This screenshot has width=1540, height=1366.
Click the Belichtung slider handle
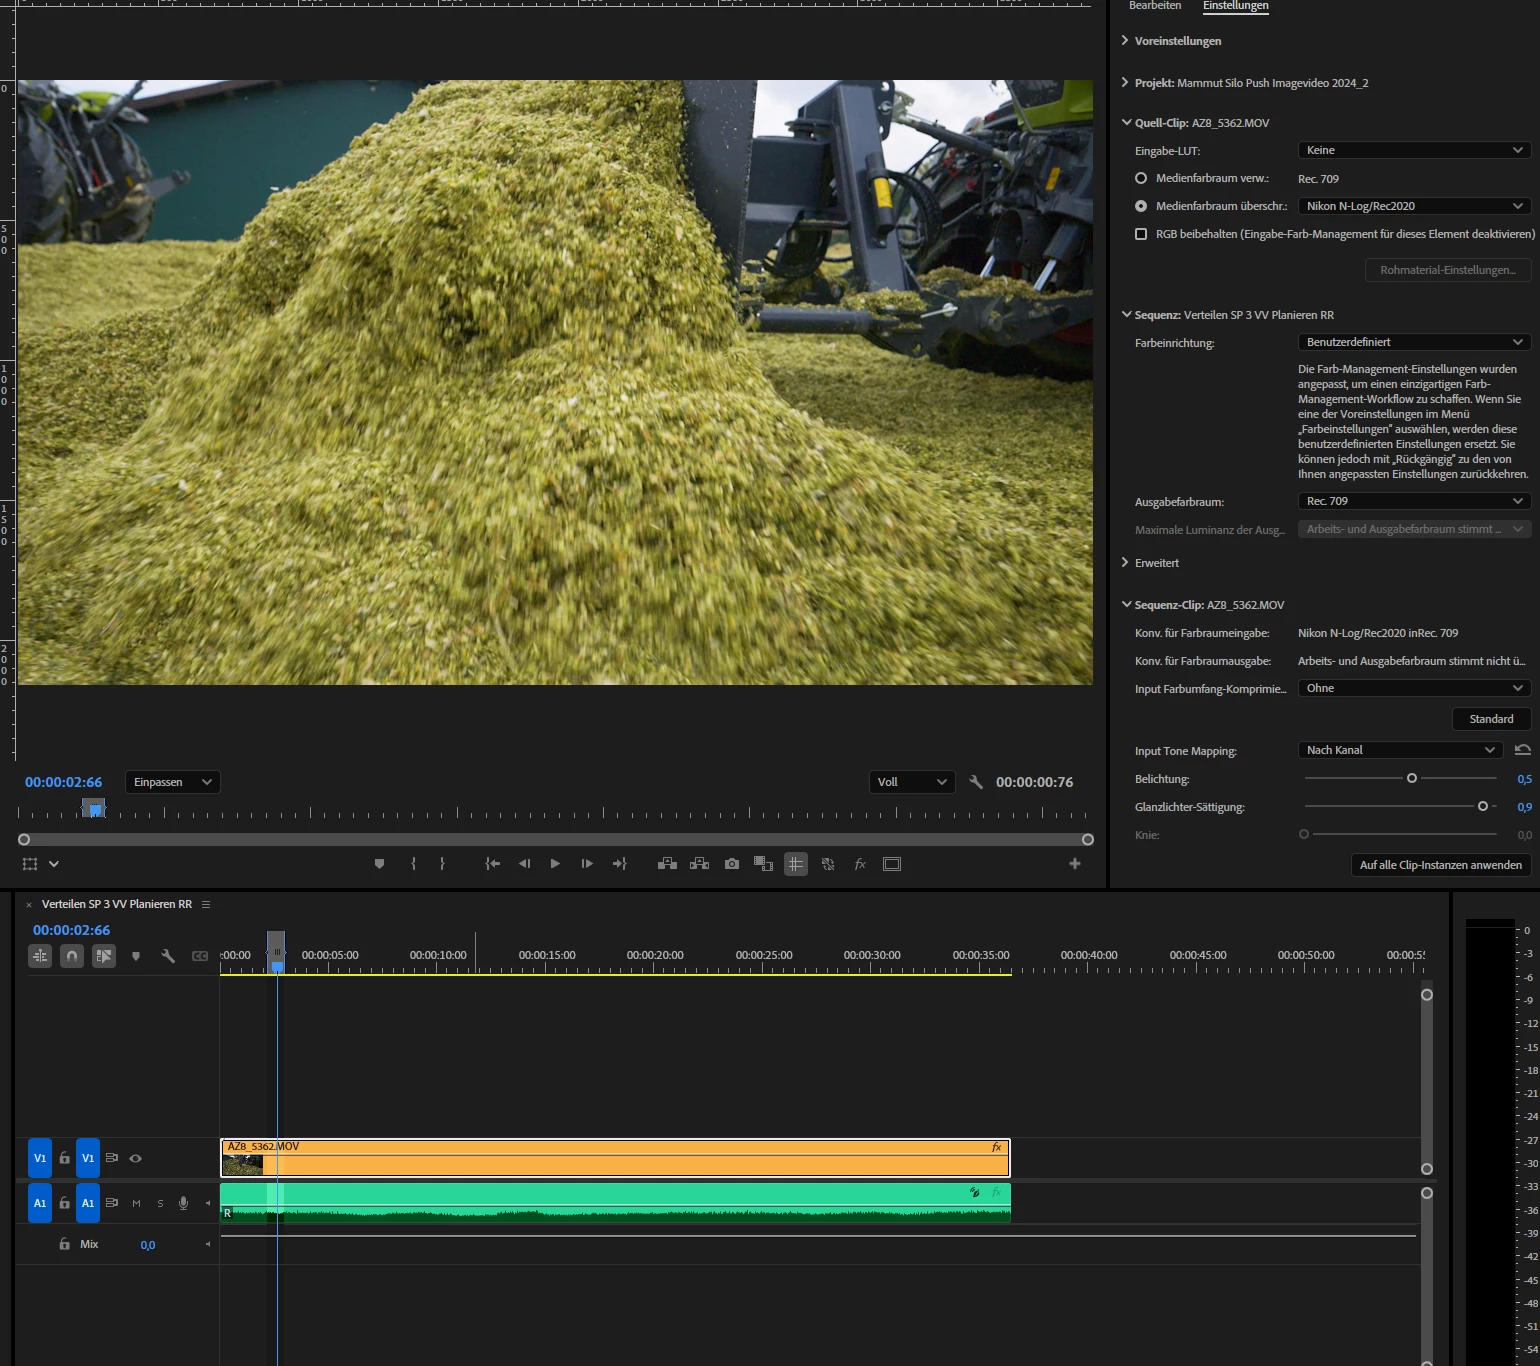point(1412,778)
